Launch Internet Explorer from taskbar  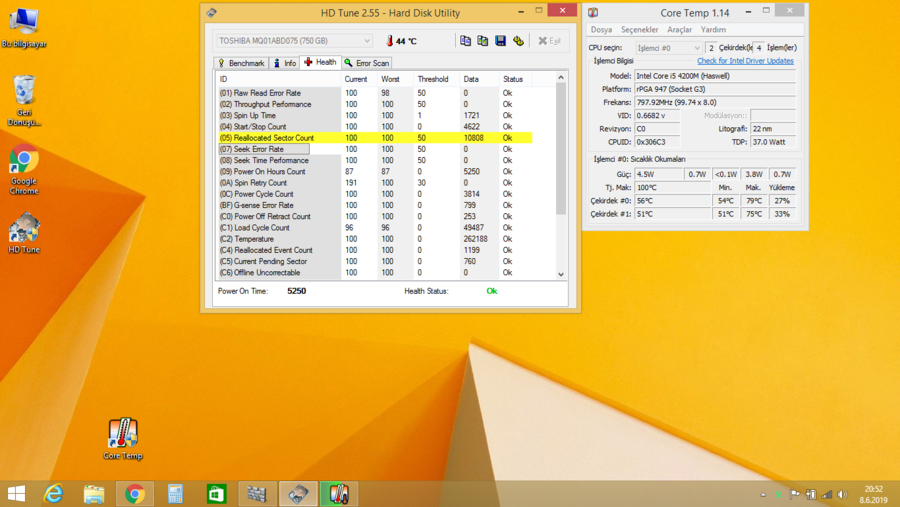click(53, 494)
